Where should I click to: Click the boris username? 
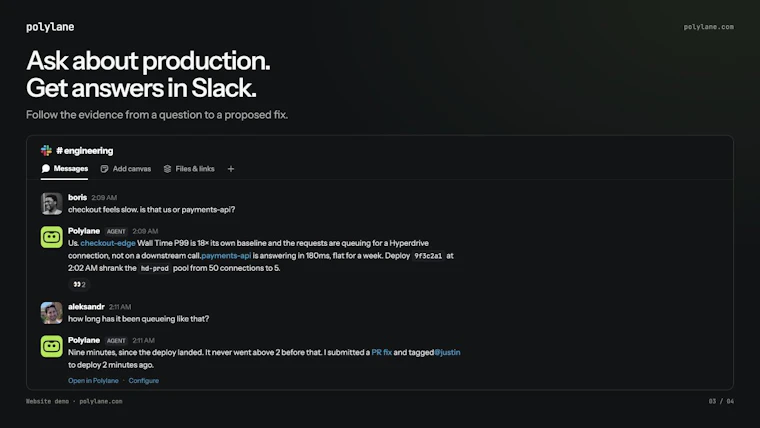coord(78,197)
